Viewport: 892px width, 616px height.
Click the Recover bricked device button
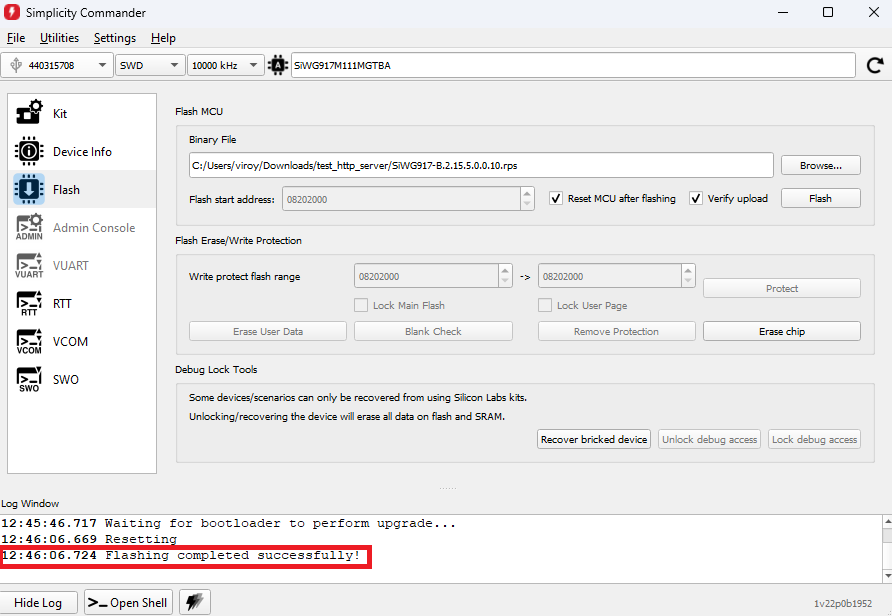click(x=594, y=439)
